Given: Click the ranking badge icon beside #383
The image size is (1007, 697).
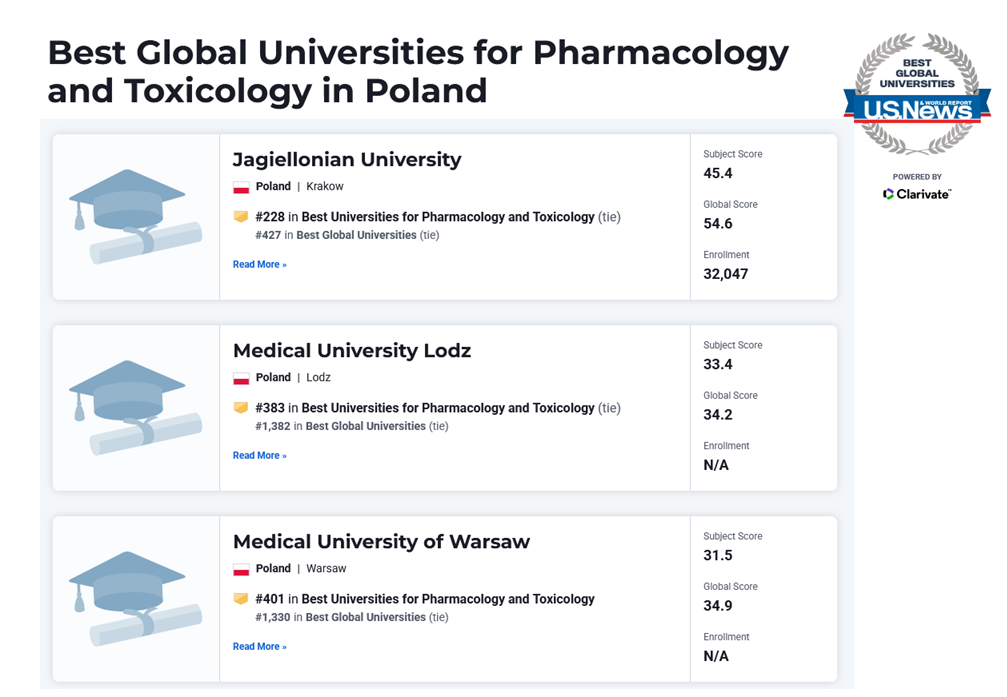Looking at the screenshot, I should click(241, 408).
